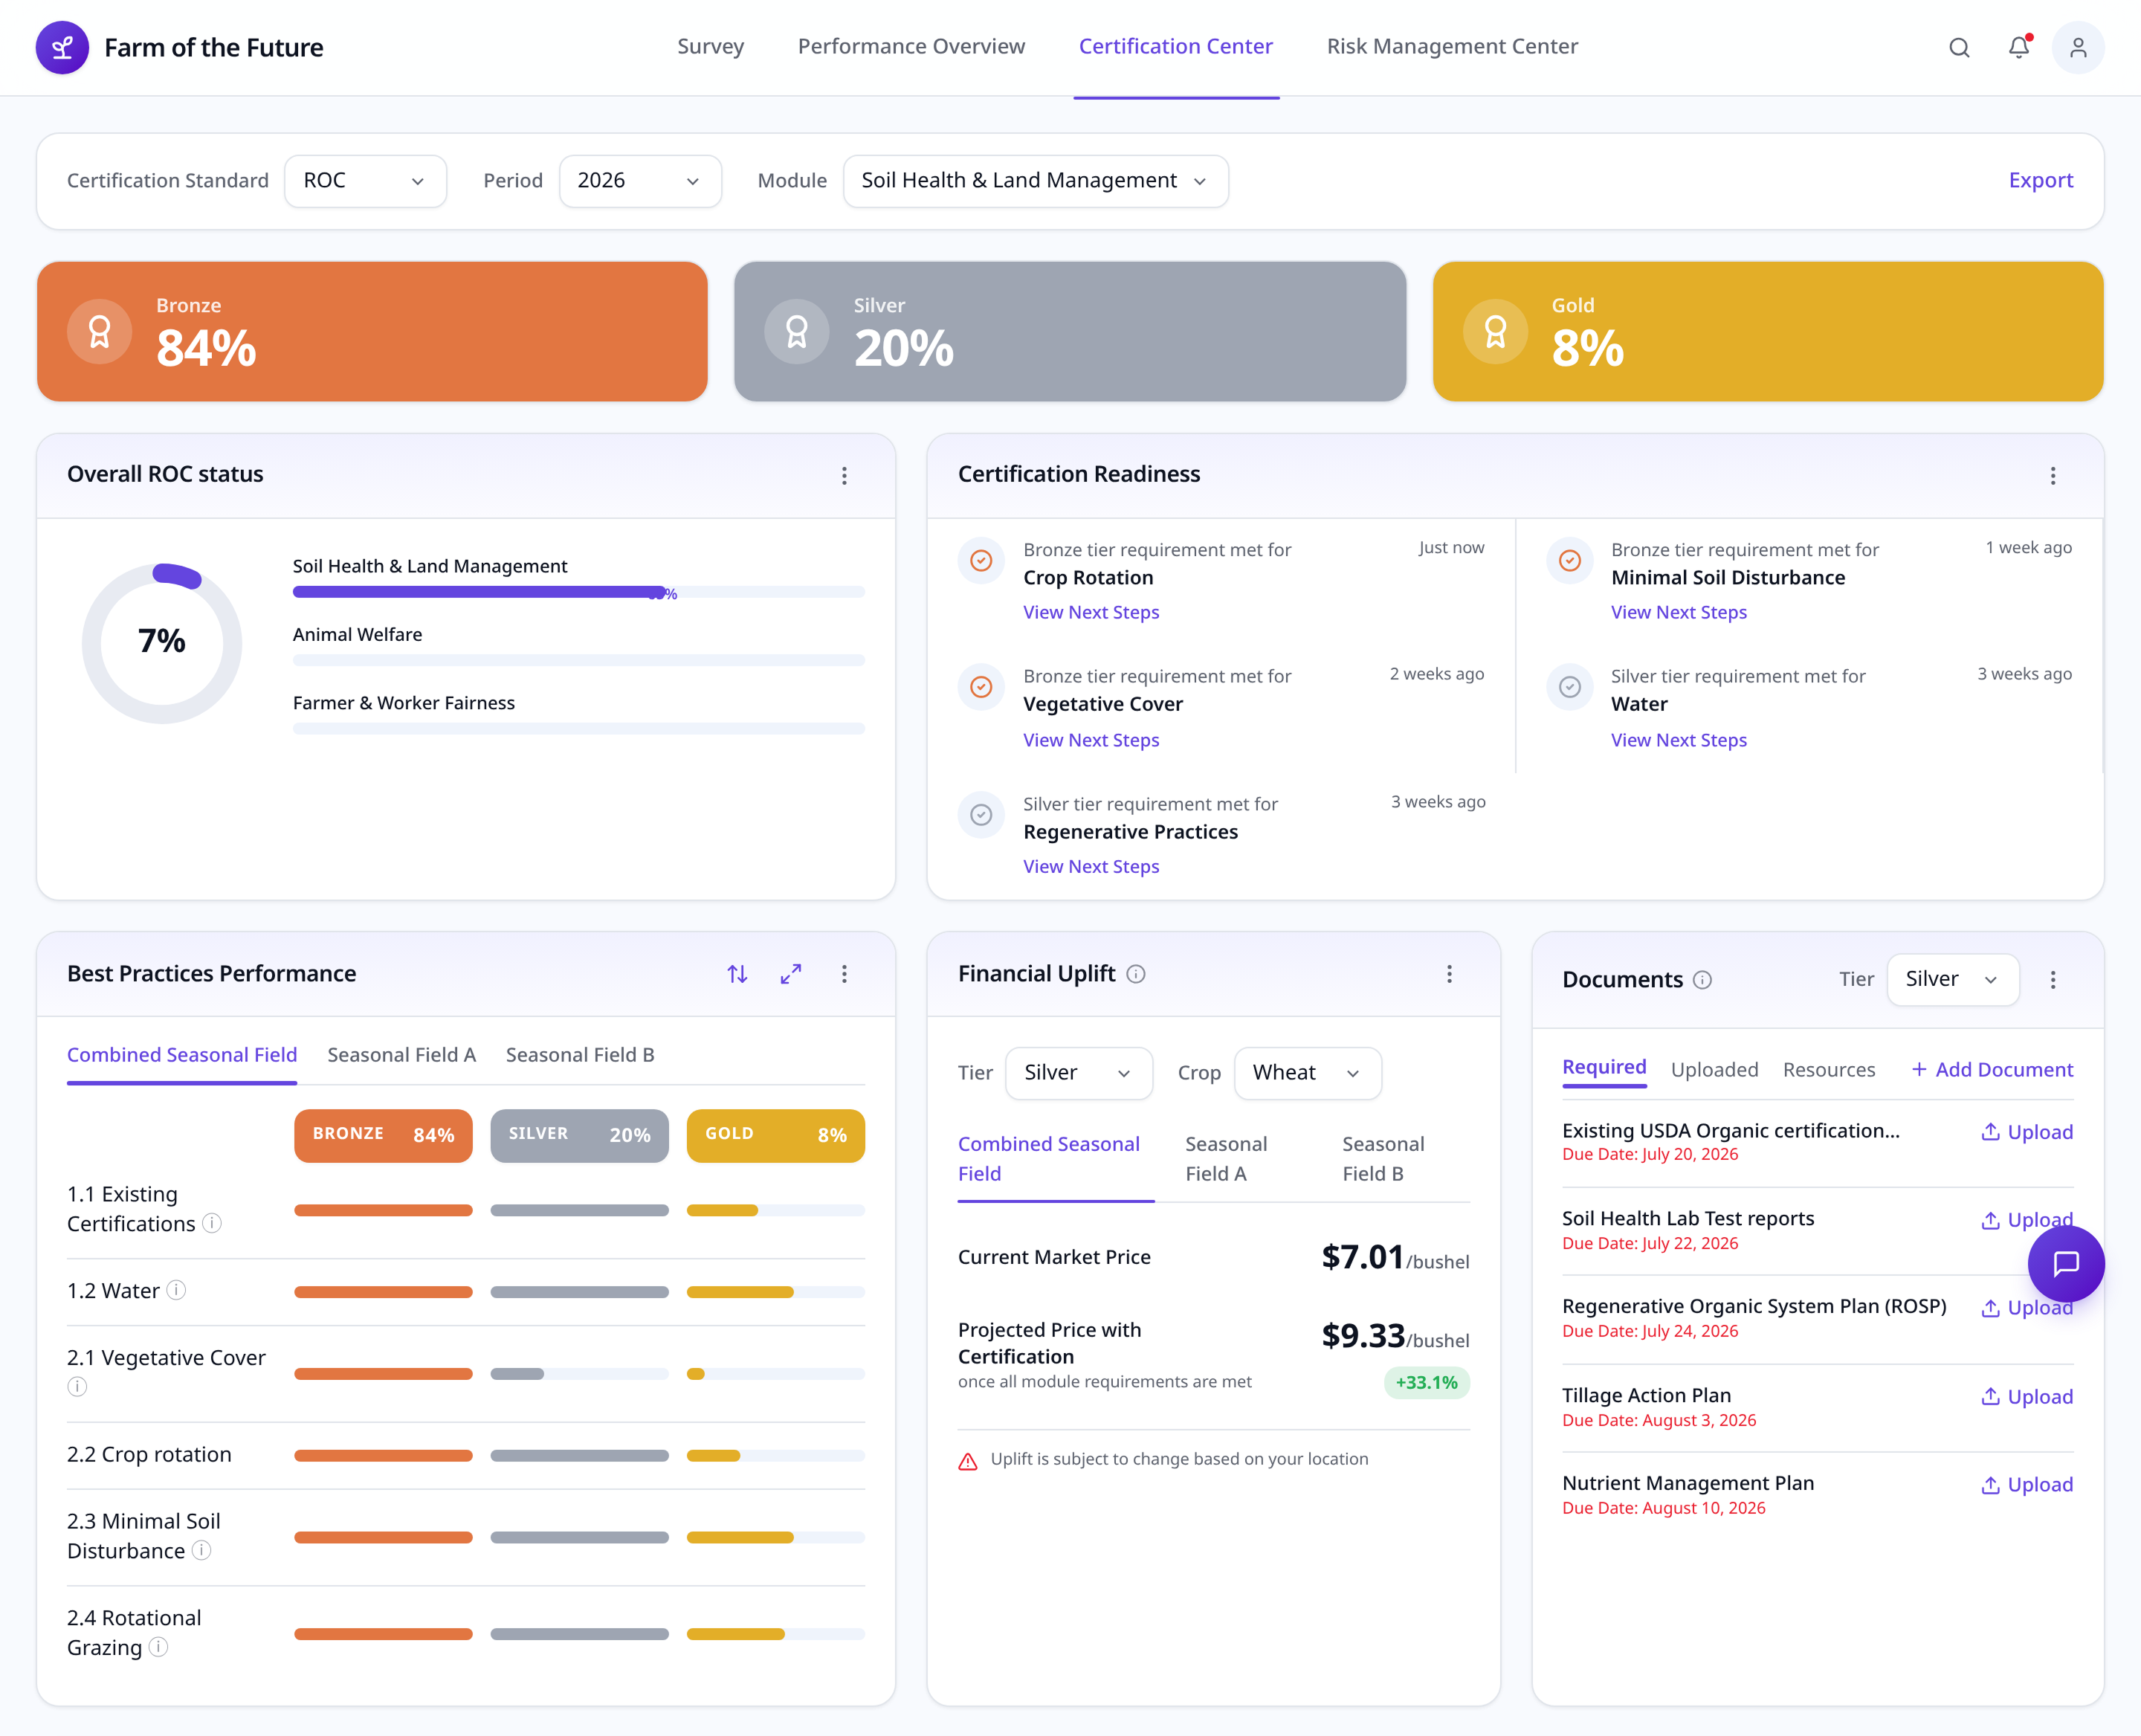Click info icon for 2.3 Minimal Soil Disturbance
The width and height of the screenshot is (2141, 1736).
pos(201,1550)
